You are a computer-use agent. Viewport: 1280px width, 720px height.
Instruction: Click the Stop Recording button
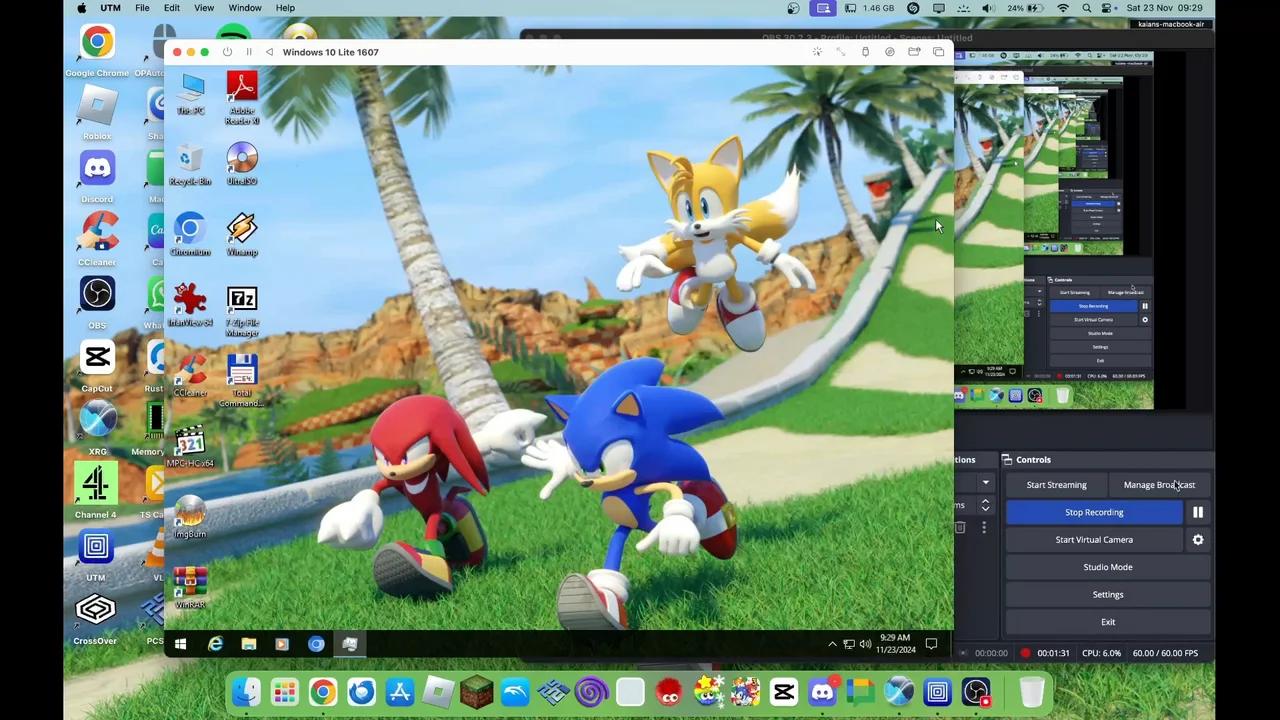(1093, 512)
